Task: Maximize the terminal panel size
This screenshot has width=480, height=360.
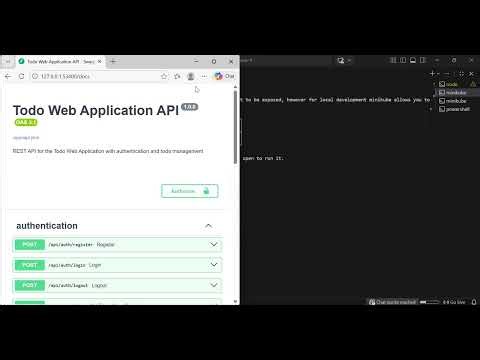Action: coord(462,74)
